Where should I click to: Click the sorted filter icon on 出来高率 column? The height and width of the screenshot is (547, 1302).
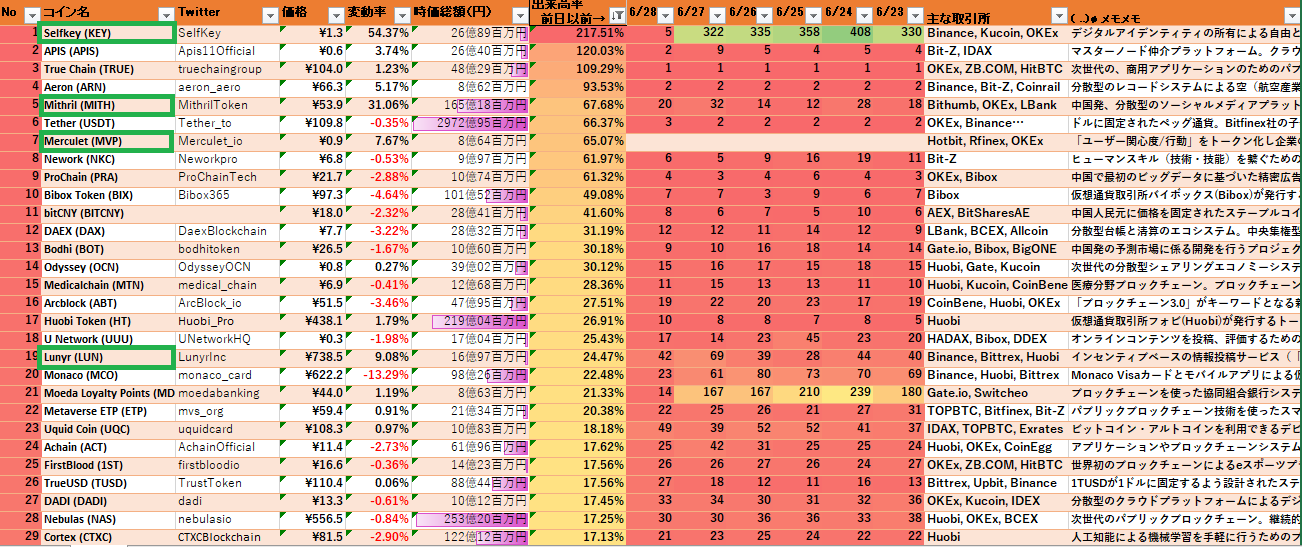pyautogui.click(x=617, y=15)
